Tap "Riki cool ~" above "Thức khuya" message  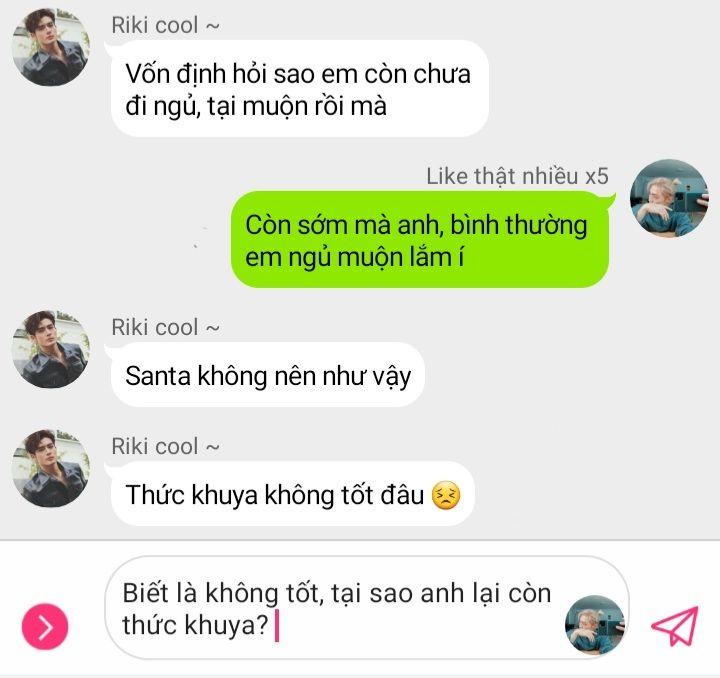tap(165, 446)
